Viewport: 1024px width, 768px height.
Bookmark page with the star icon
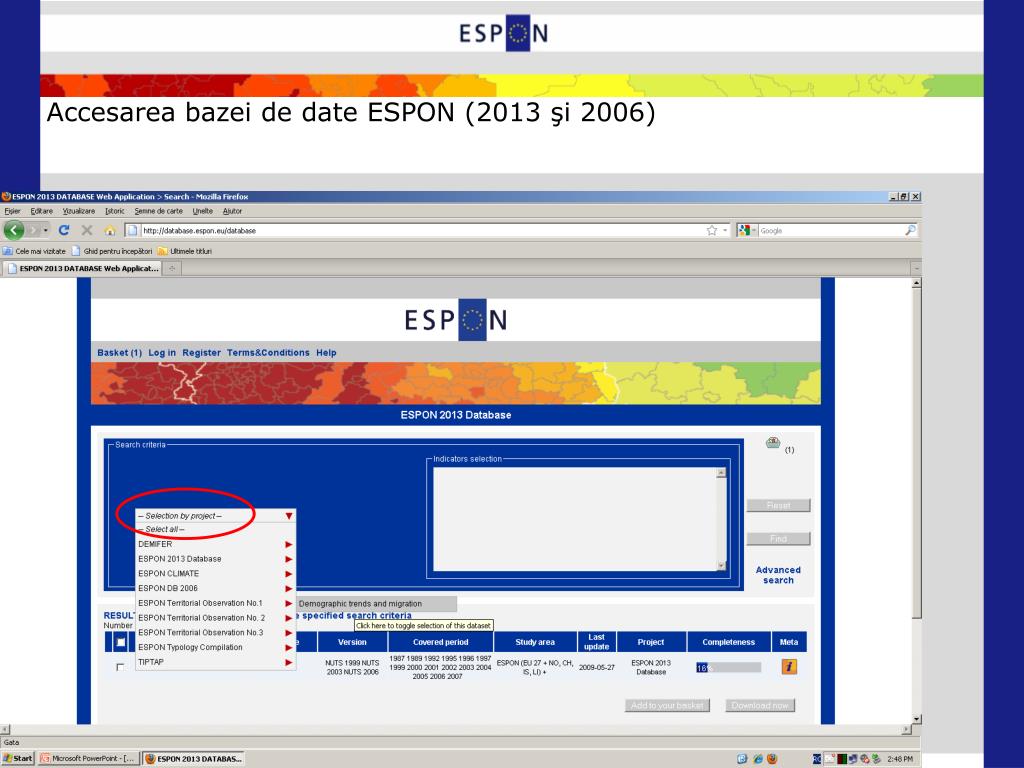pos(712,231)
